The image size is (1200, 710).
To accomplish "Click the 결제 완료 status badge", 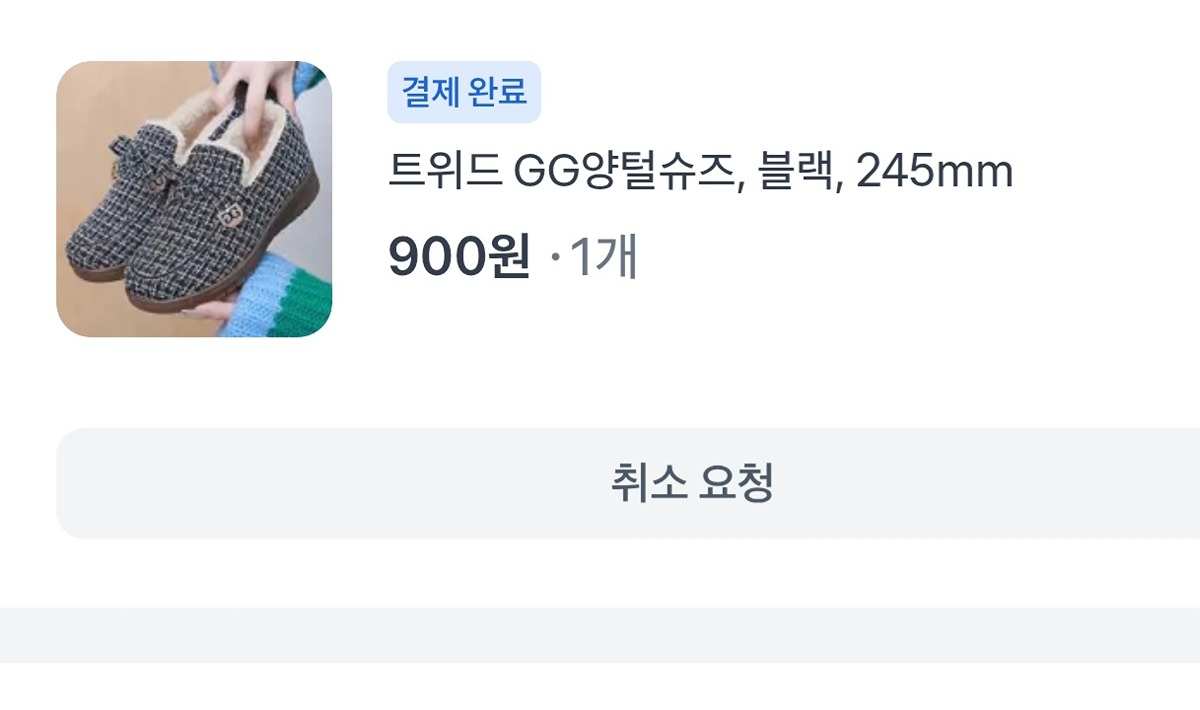I will (464, 92).
